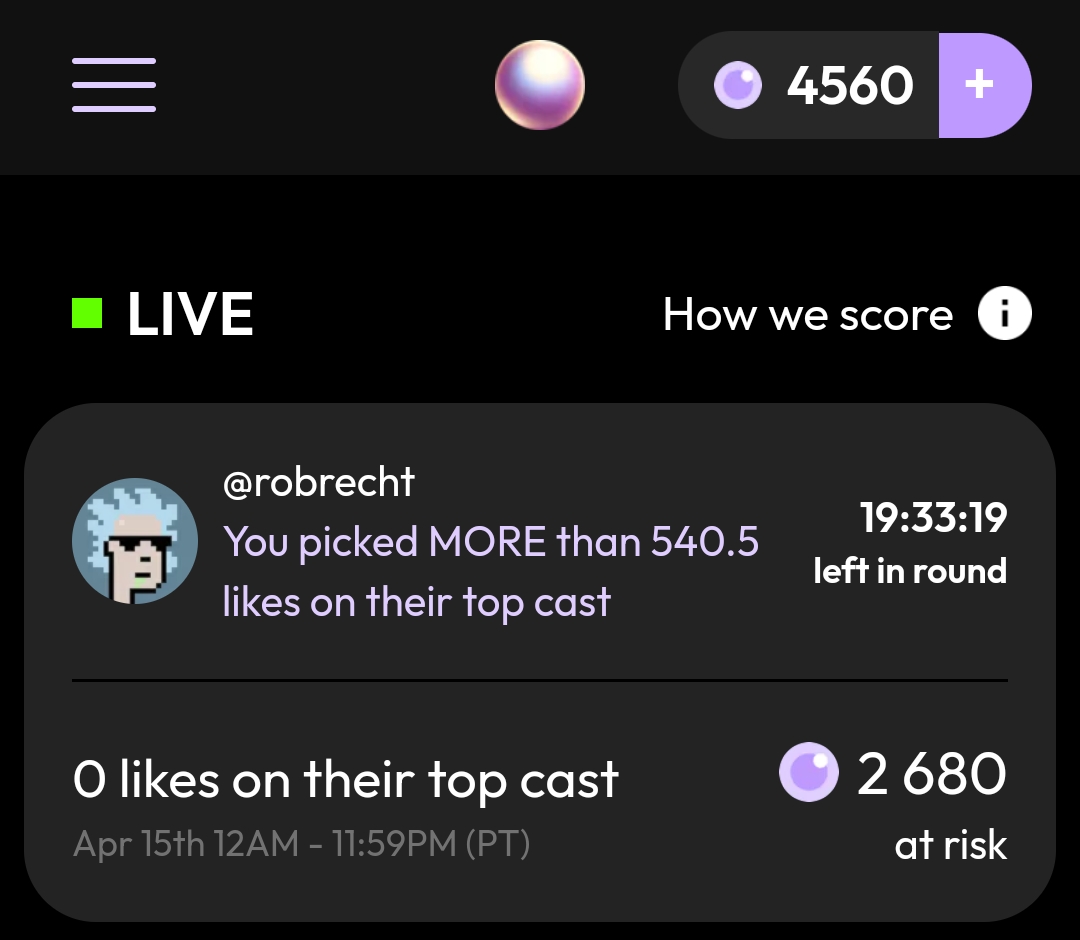Click the divider line in the robrecht card

pos(540,680)
